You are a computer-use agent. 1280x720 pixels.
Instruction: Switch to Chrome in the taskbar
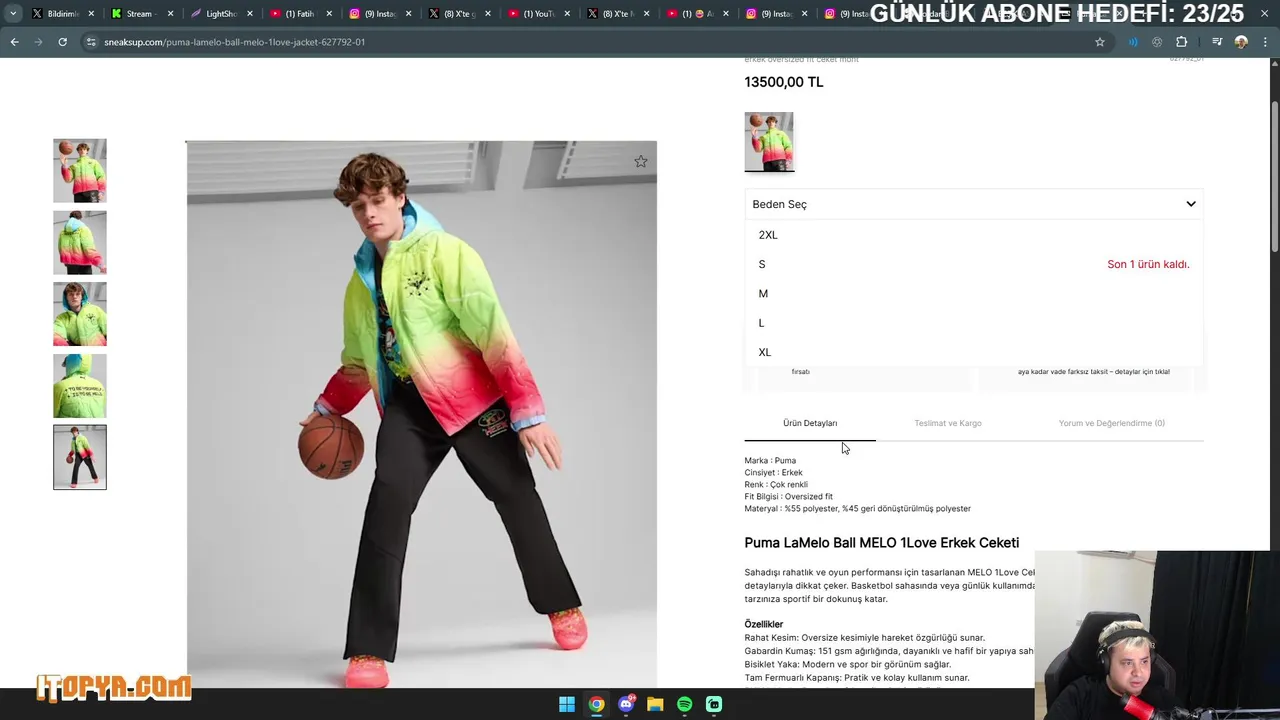596,704
